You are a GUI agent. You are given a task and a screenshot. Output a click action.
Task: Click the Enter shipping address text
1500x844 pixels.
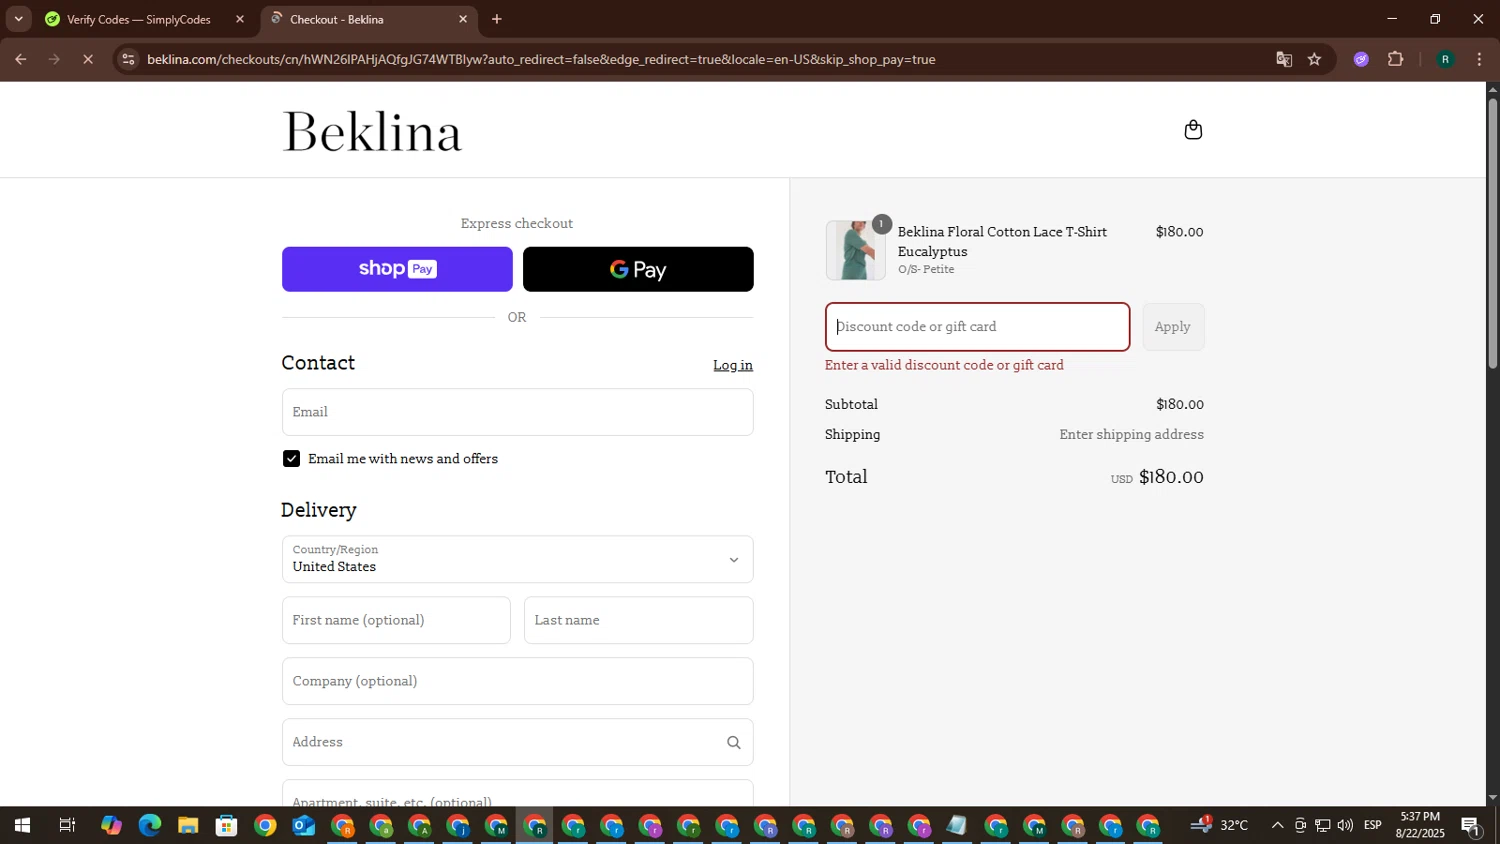click(1131, 435)
